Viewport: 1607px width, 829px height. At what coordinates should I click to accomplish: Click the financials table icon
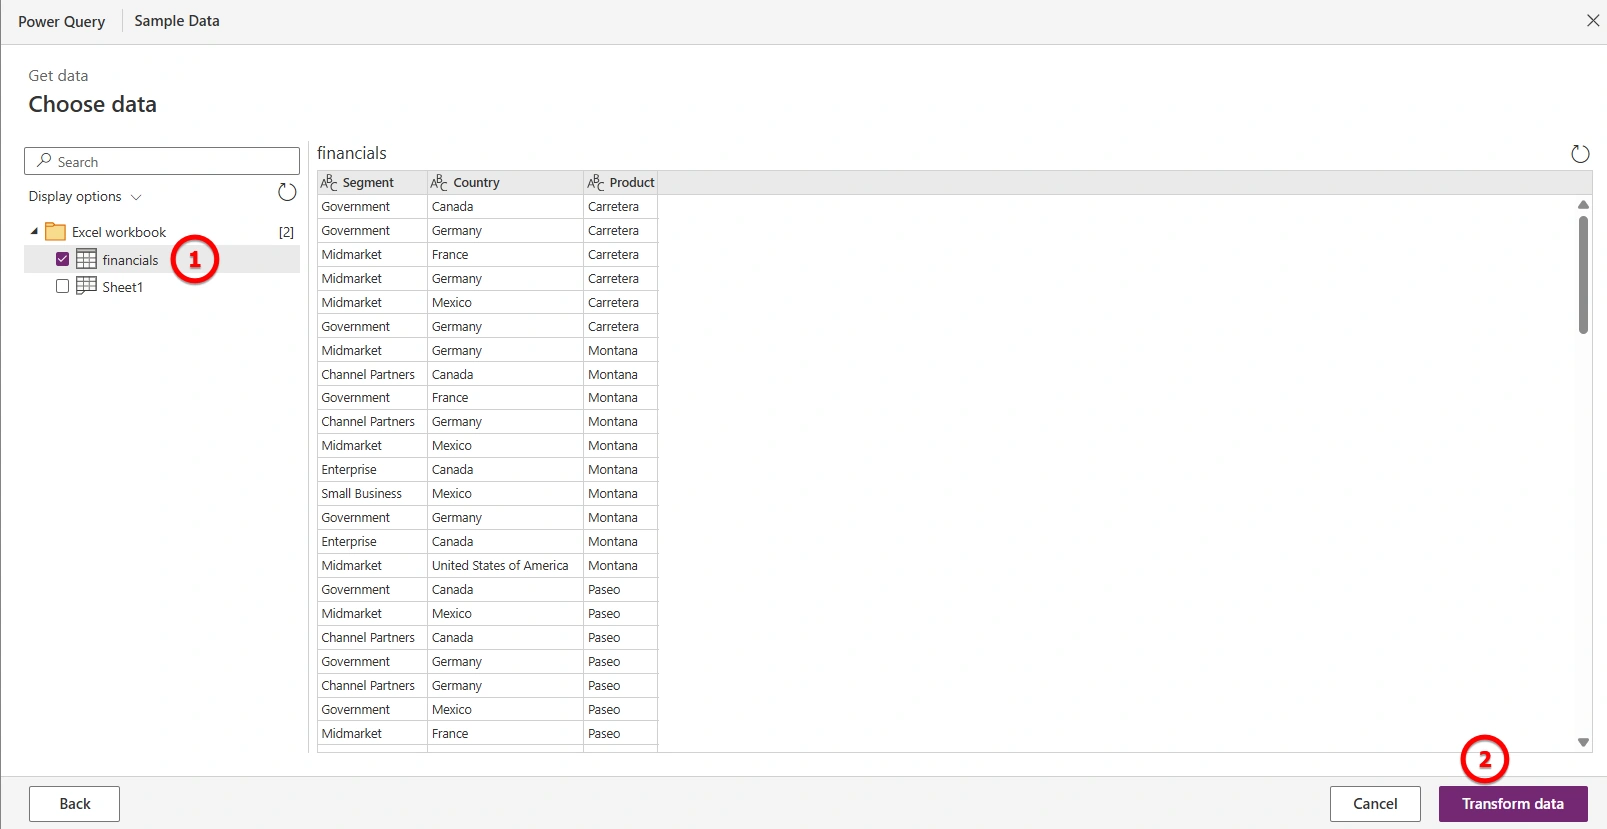[x=87, y=259]
